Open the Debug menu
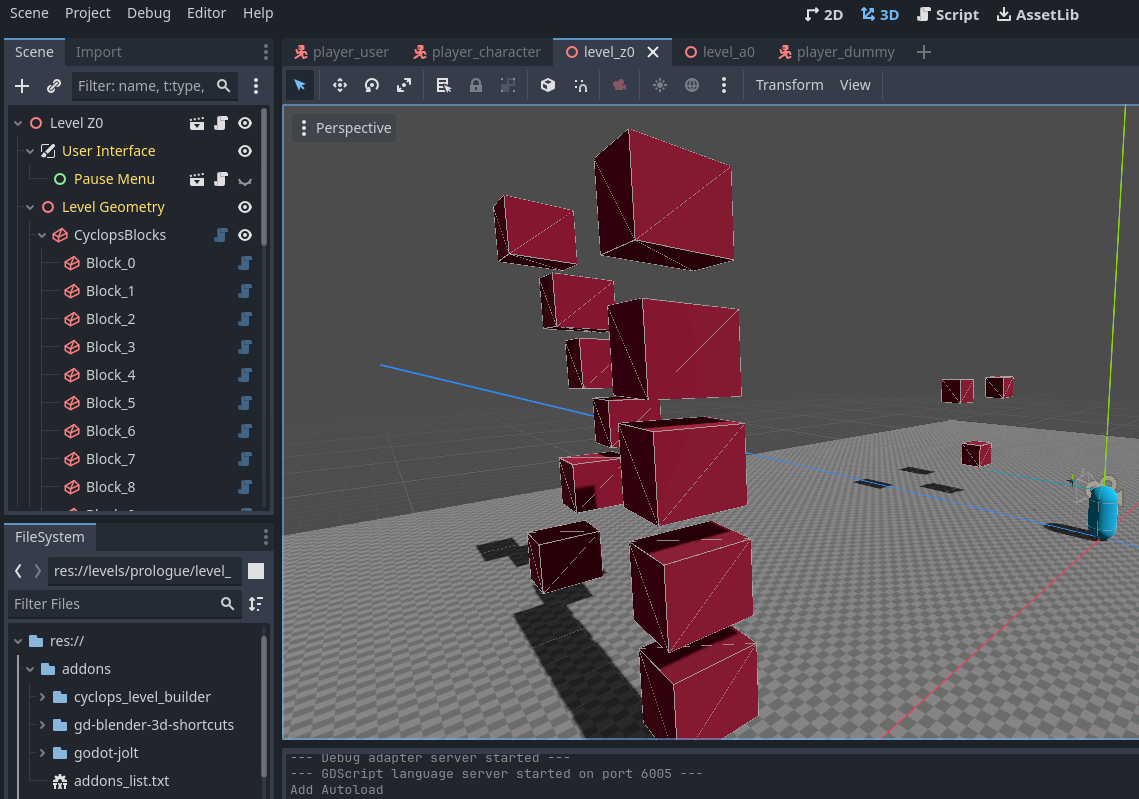Screen dimensions: 1139x799 click(x=148, y=13)
